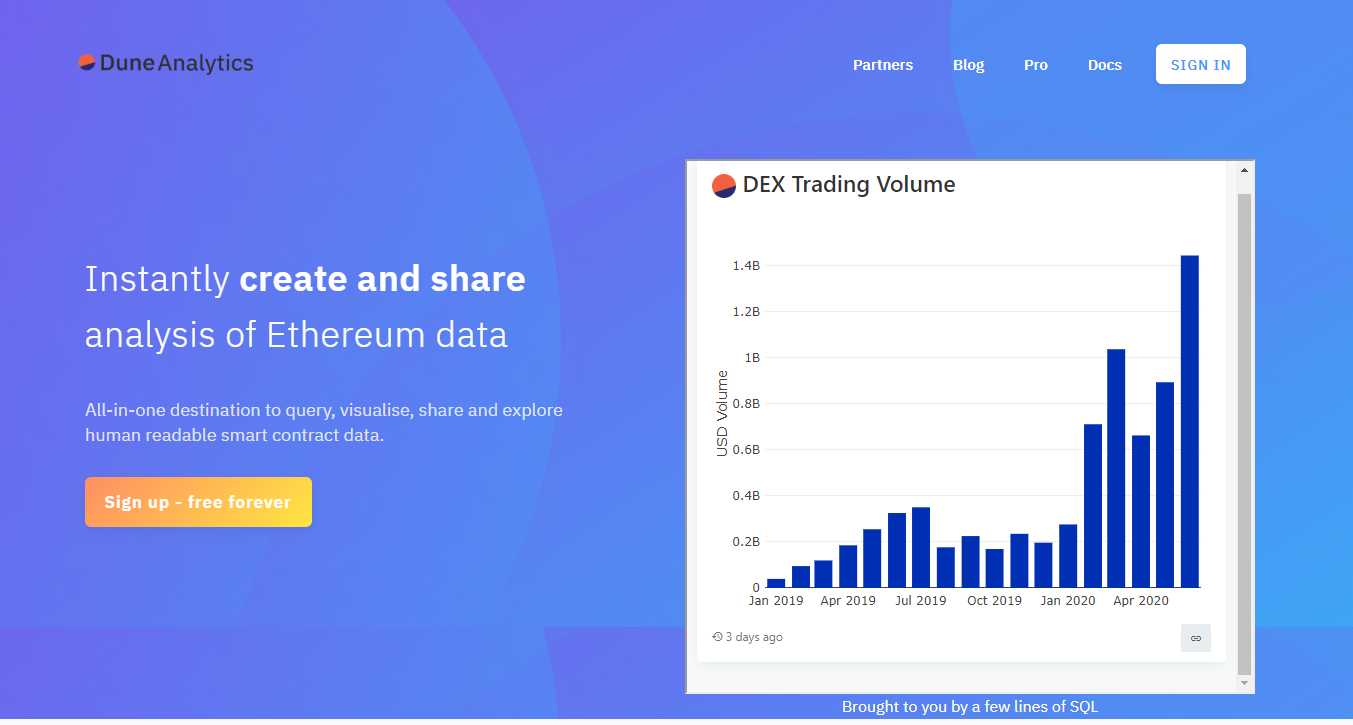Screen dimensions: 1353x725
Task: Select the bar above Jan 2020 label
Action: coord(1068,556)
